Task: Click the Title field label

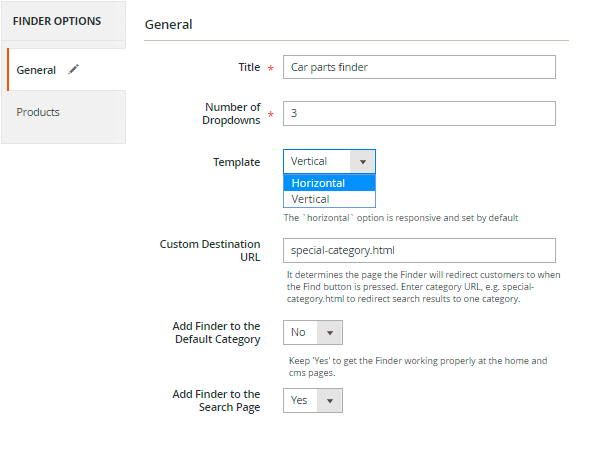Action: click(248, 67)
